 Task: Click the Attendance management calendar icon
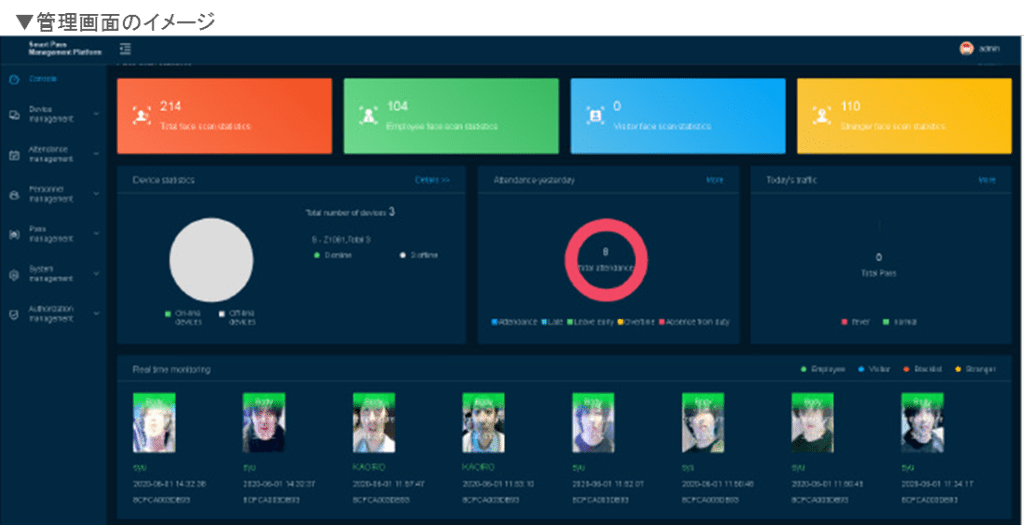[14, 155]
